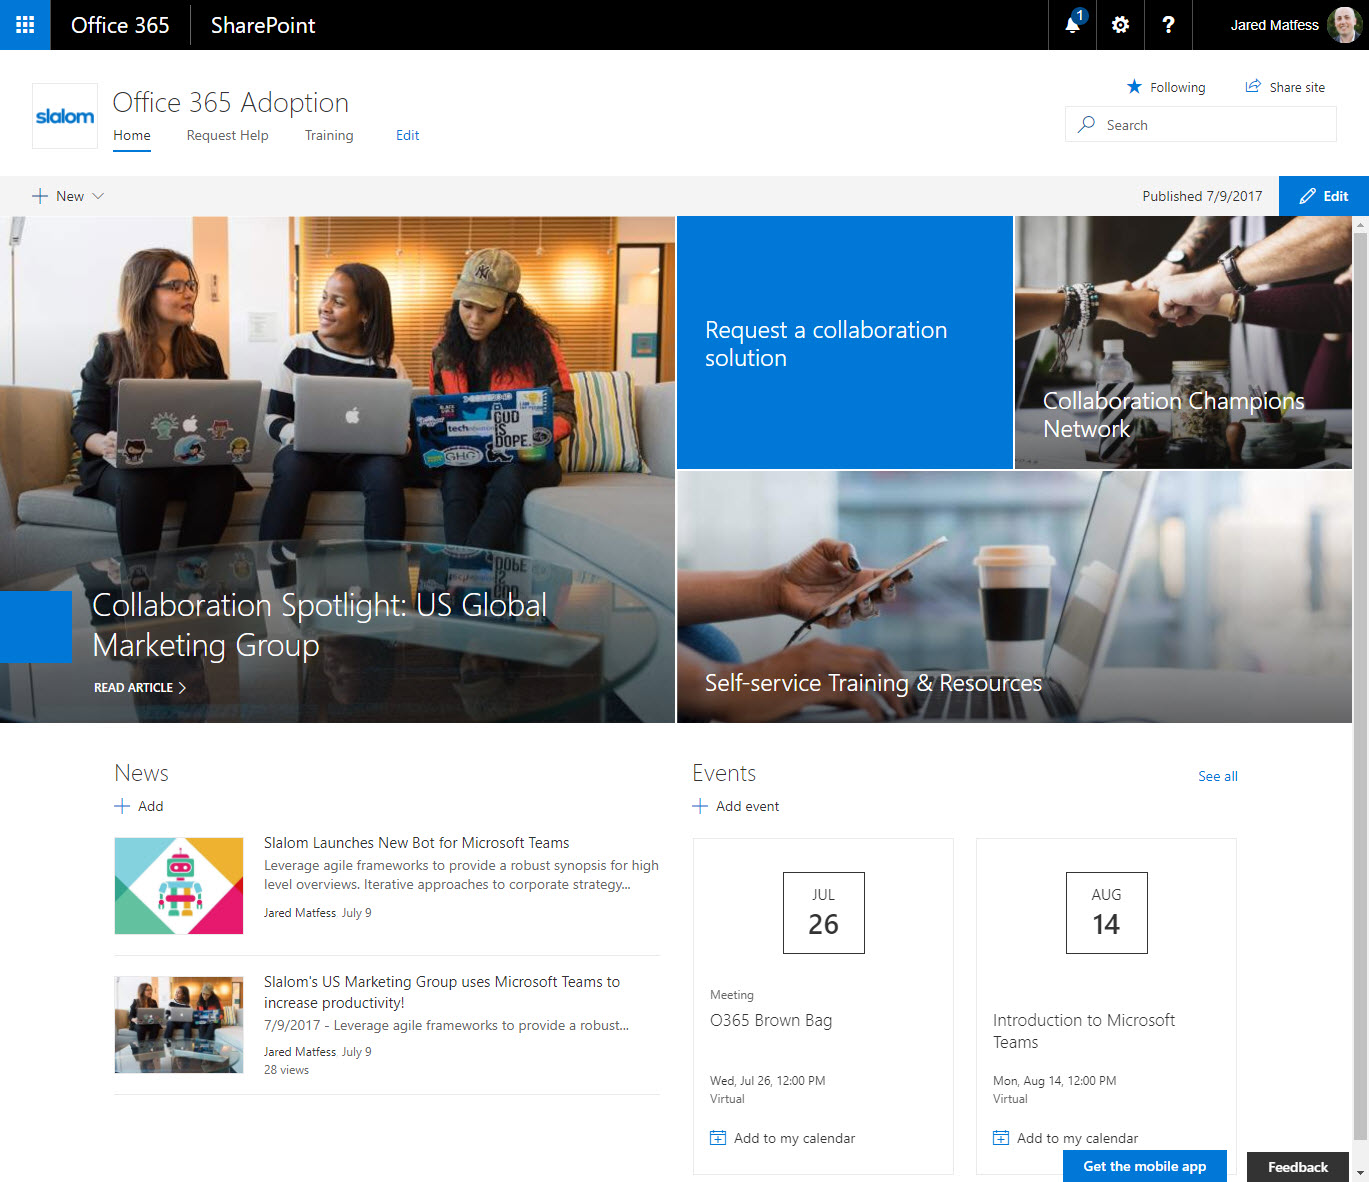Click Get the mobile app banner
This screenshot has height=1182, width=1369.
click(1144, 1166)
